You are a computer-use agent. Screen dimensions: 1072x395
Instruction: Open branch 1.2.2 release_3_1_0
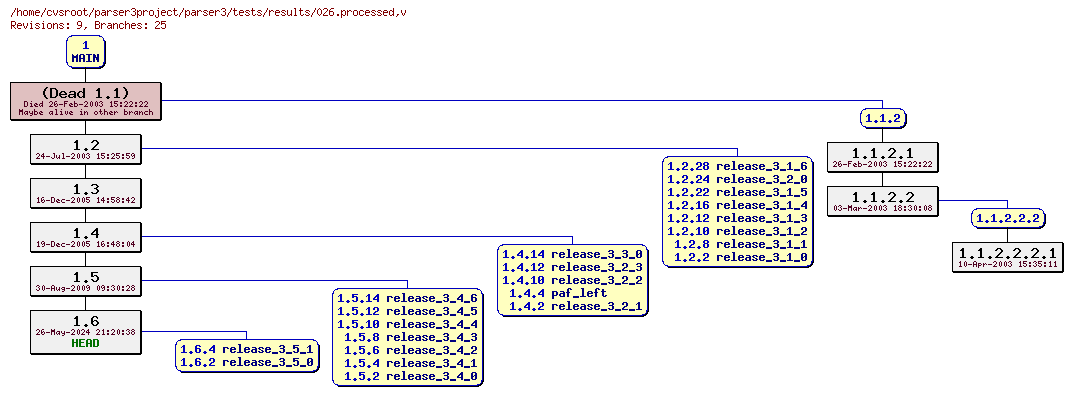pyautogui.click(x=741, y=257)
